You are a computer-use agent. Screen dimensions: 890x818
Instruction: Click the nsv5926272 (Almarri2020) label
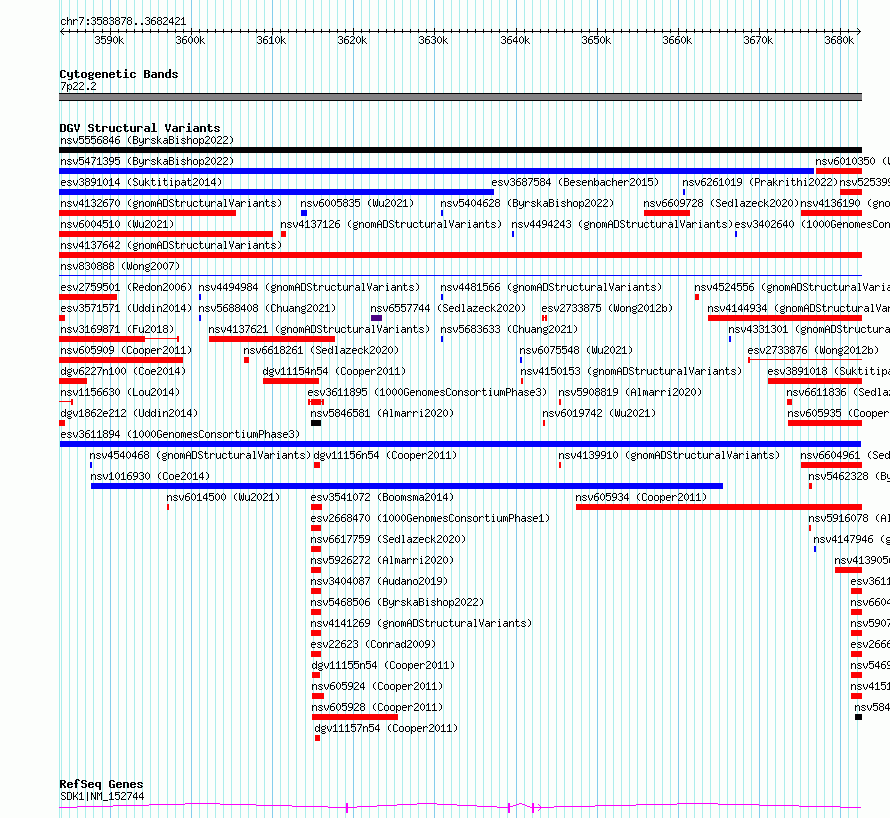pos(382,560)
